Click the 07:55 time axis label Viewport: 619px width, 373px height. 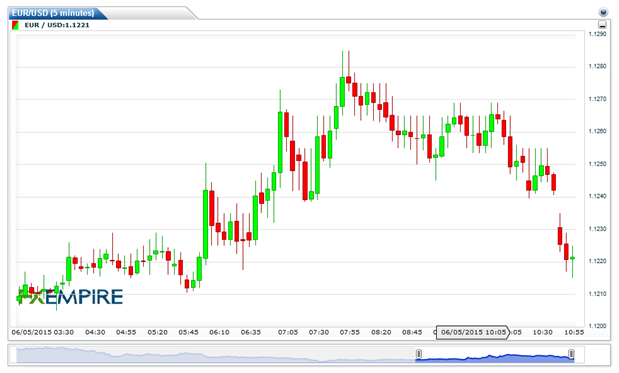point(350,332)
